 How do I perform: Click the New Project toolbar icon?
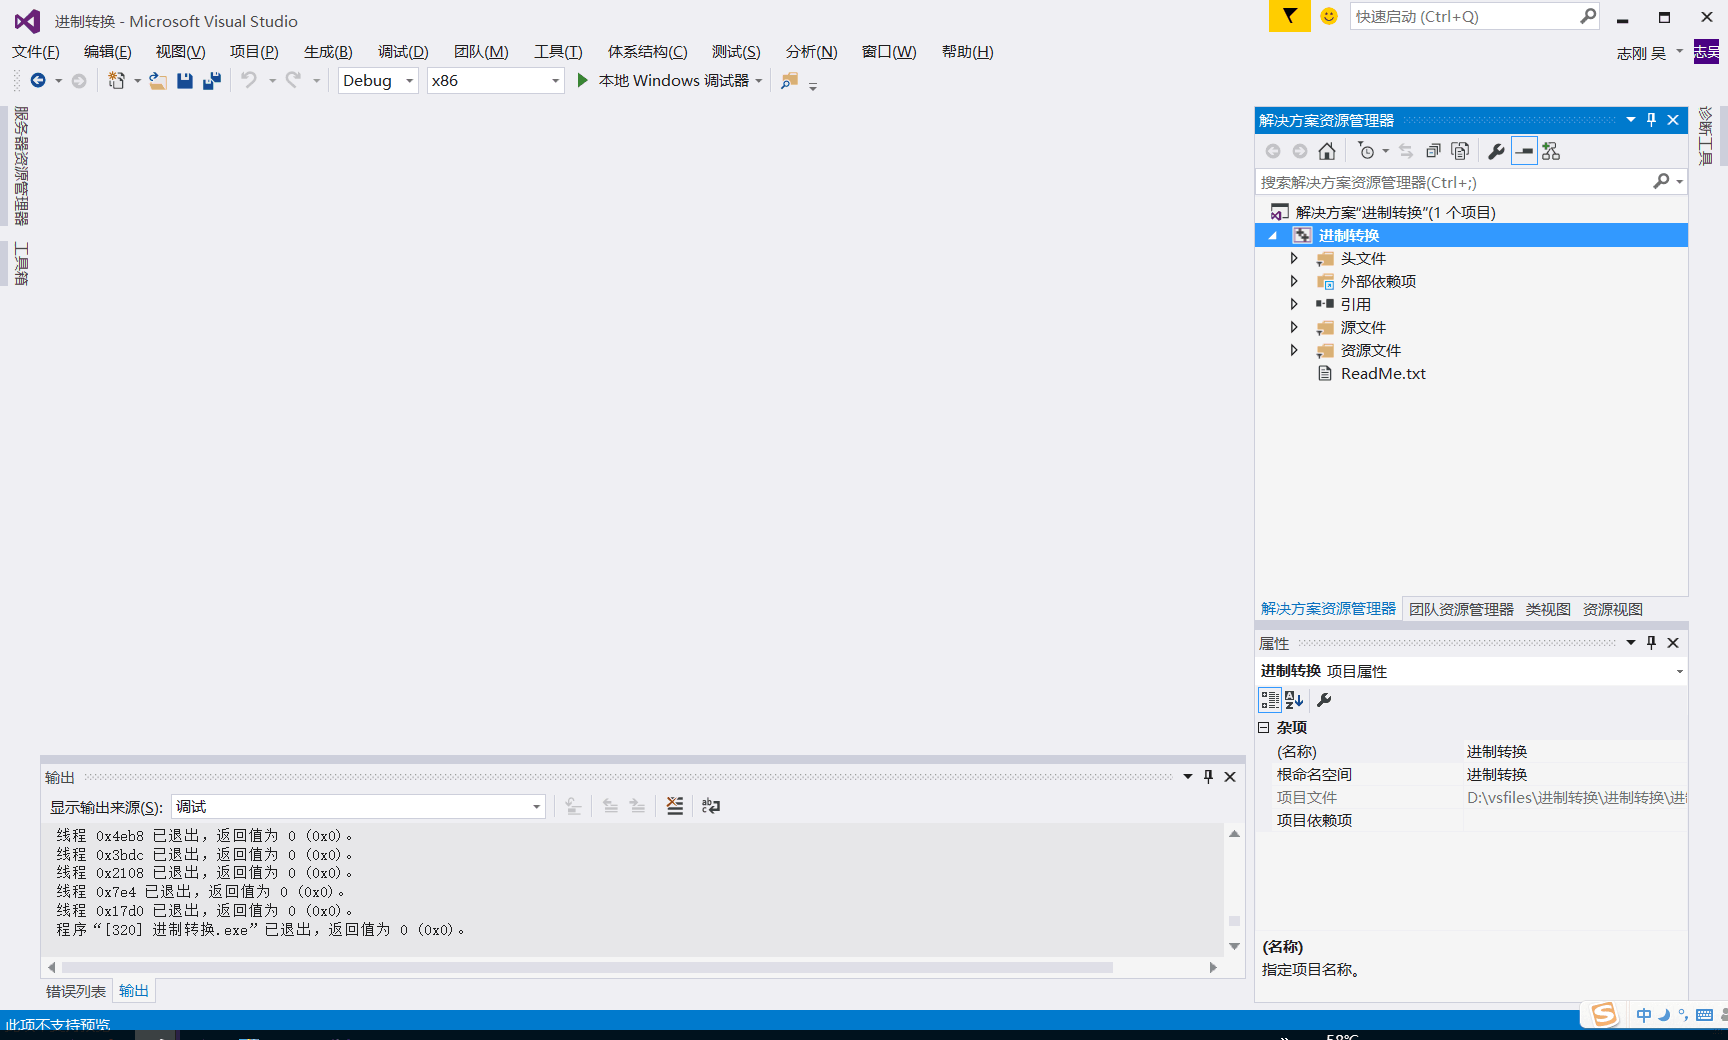[117, 81]
